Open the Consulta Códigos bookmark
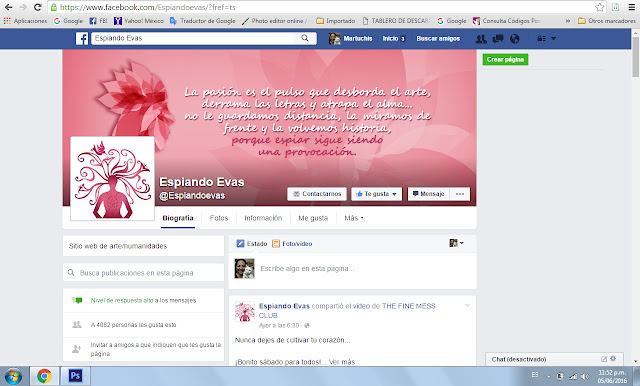The image size is (640, 386). click(507, 21)
